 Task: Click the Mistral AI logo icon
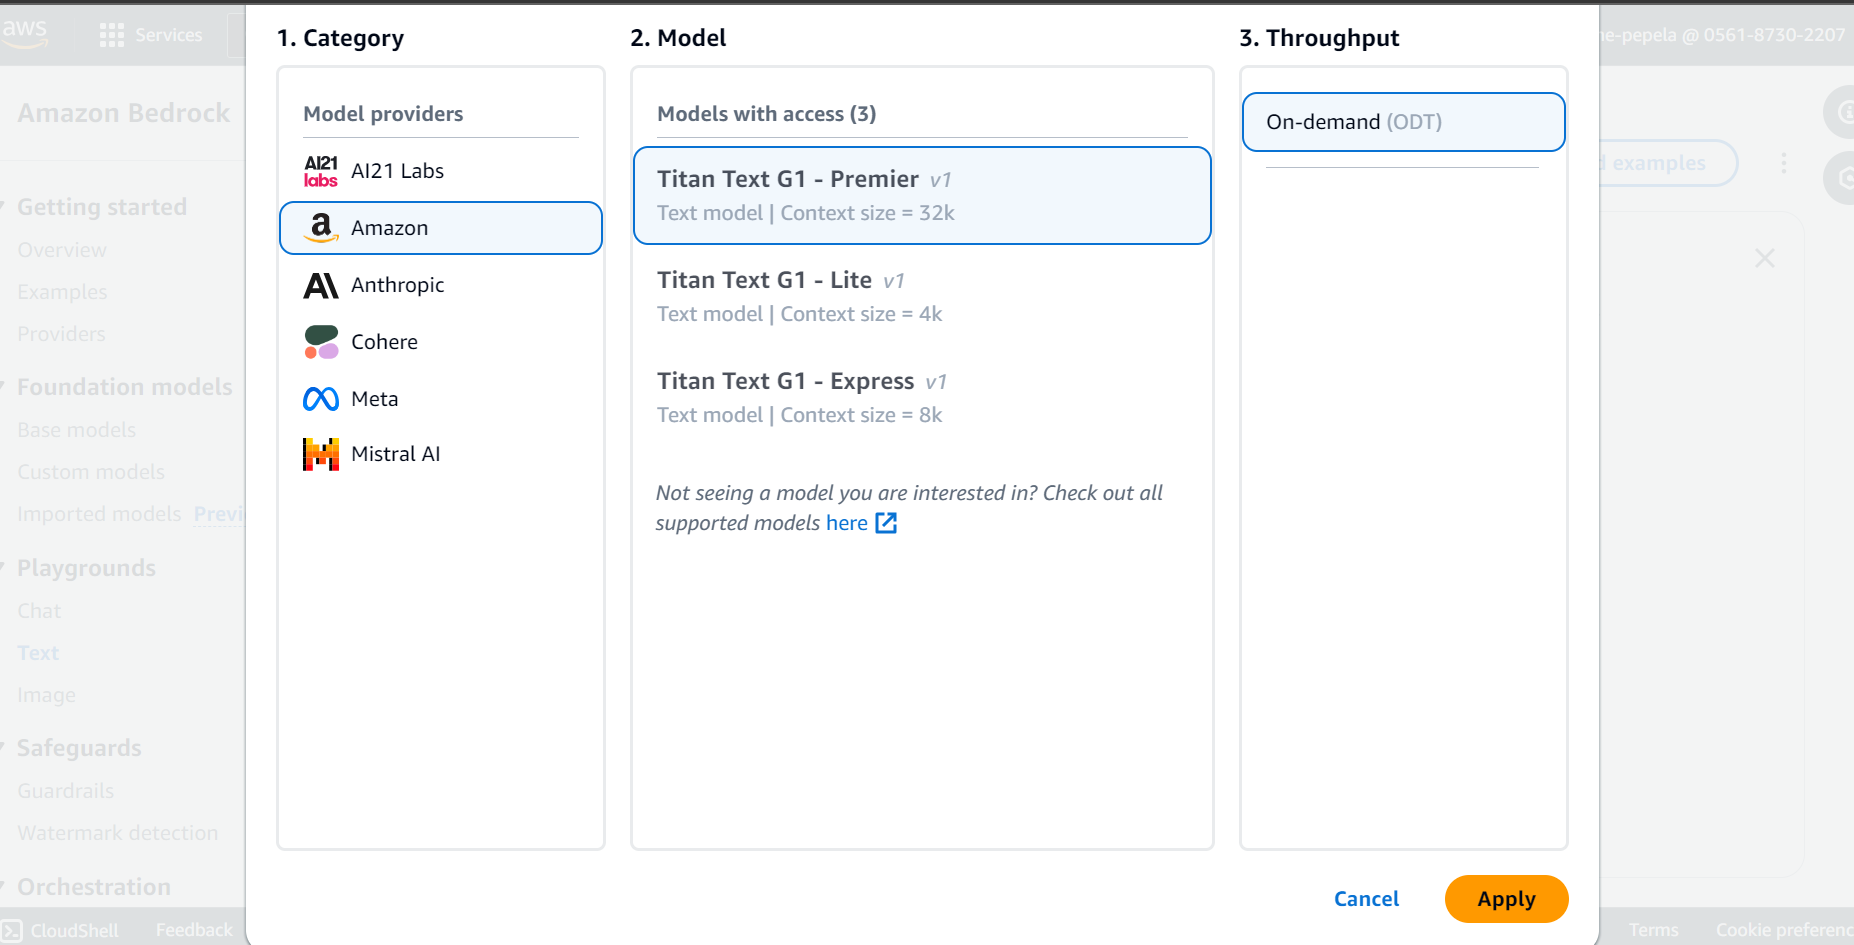coord(321,454)
